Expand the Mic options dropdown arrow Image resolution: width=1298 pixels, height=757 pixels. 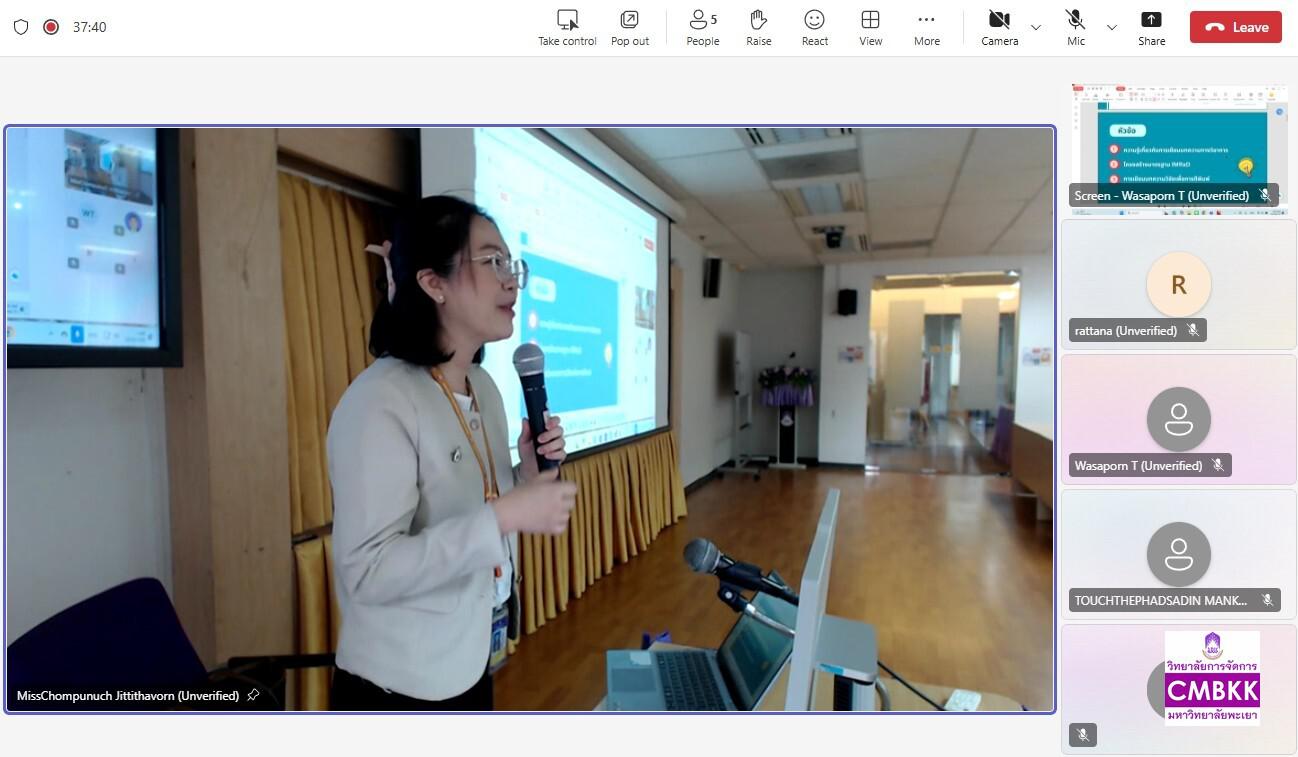click(1111, 27)
